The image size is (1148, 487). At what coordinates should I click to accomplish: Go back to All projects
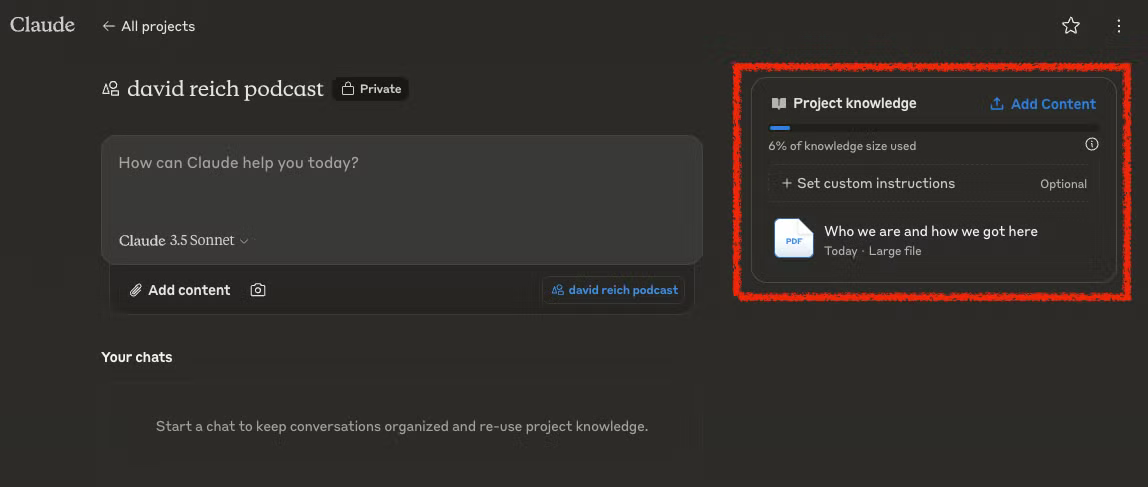pyautogui.click(x=149, y=26)
